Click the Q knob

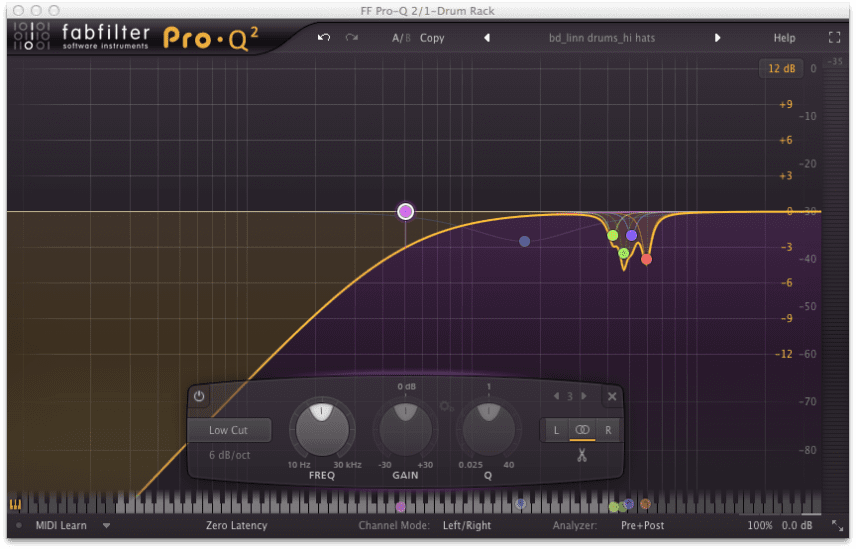pyautogui.click(x=488, y=429)
